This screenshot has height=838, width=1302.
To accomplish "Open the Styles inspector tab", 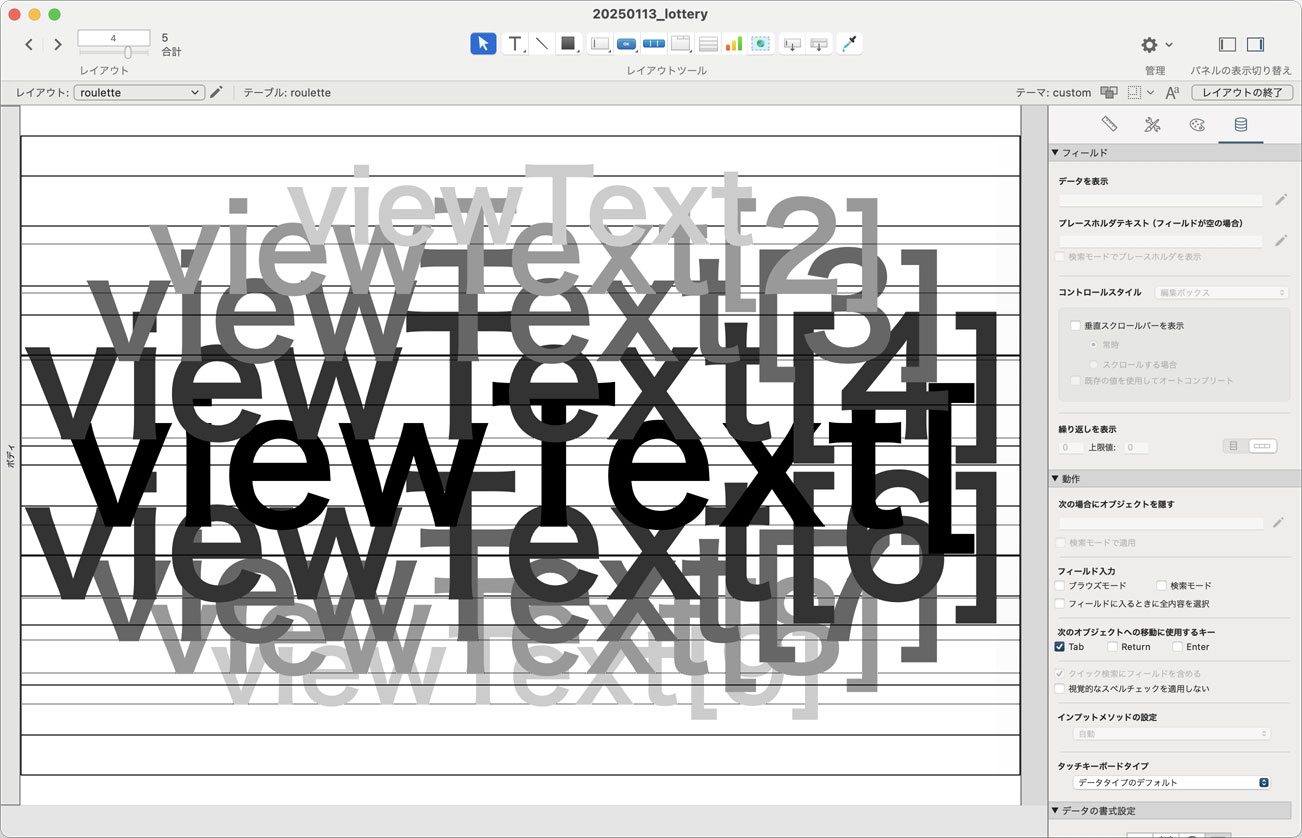I will click(x=1152, y=124).
